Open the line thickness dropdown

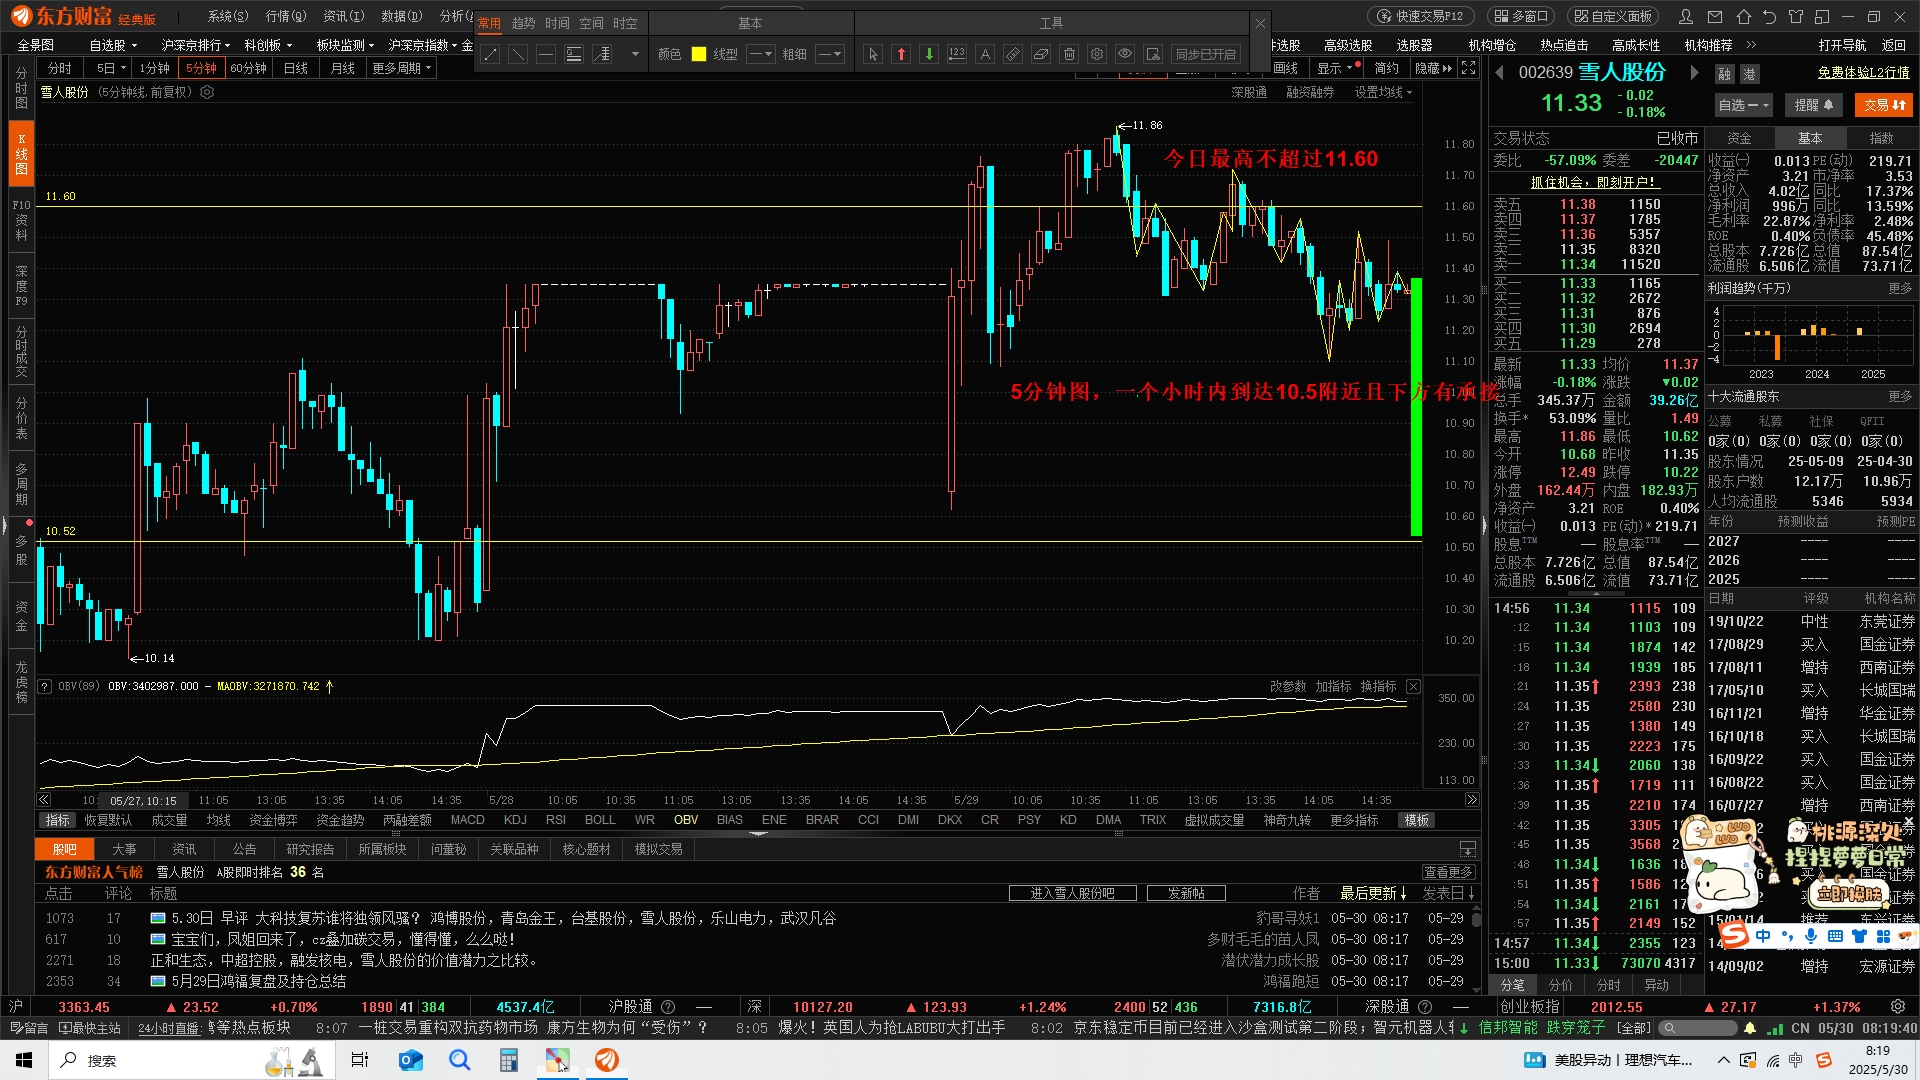coord(830,55)
